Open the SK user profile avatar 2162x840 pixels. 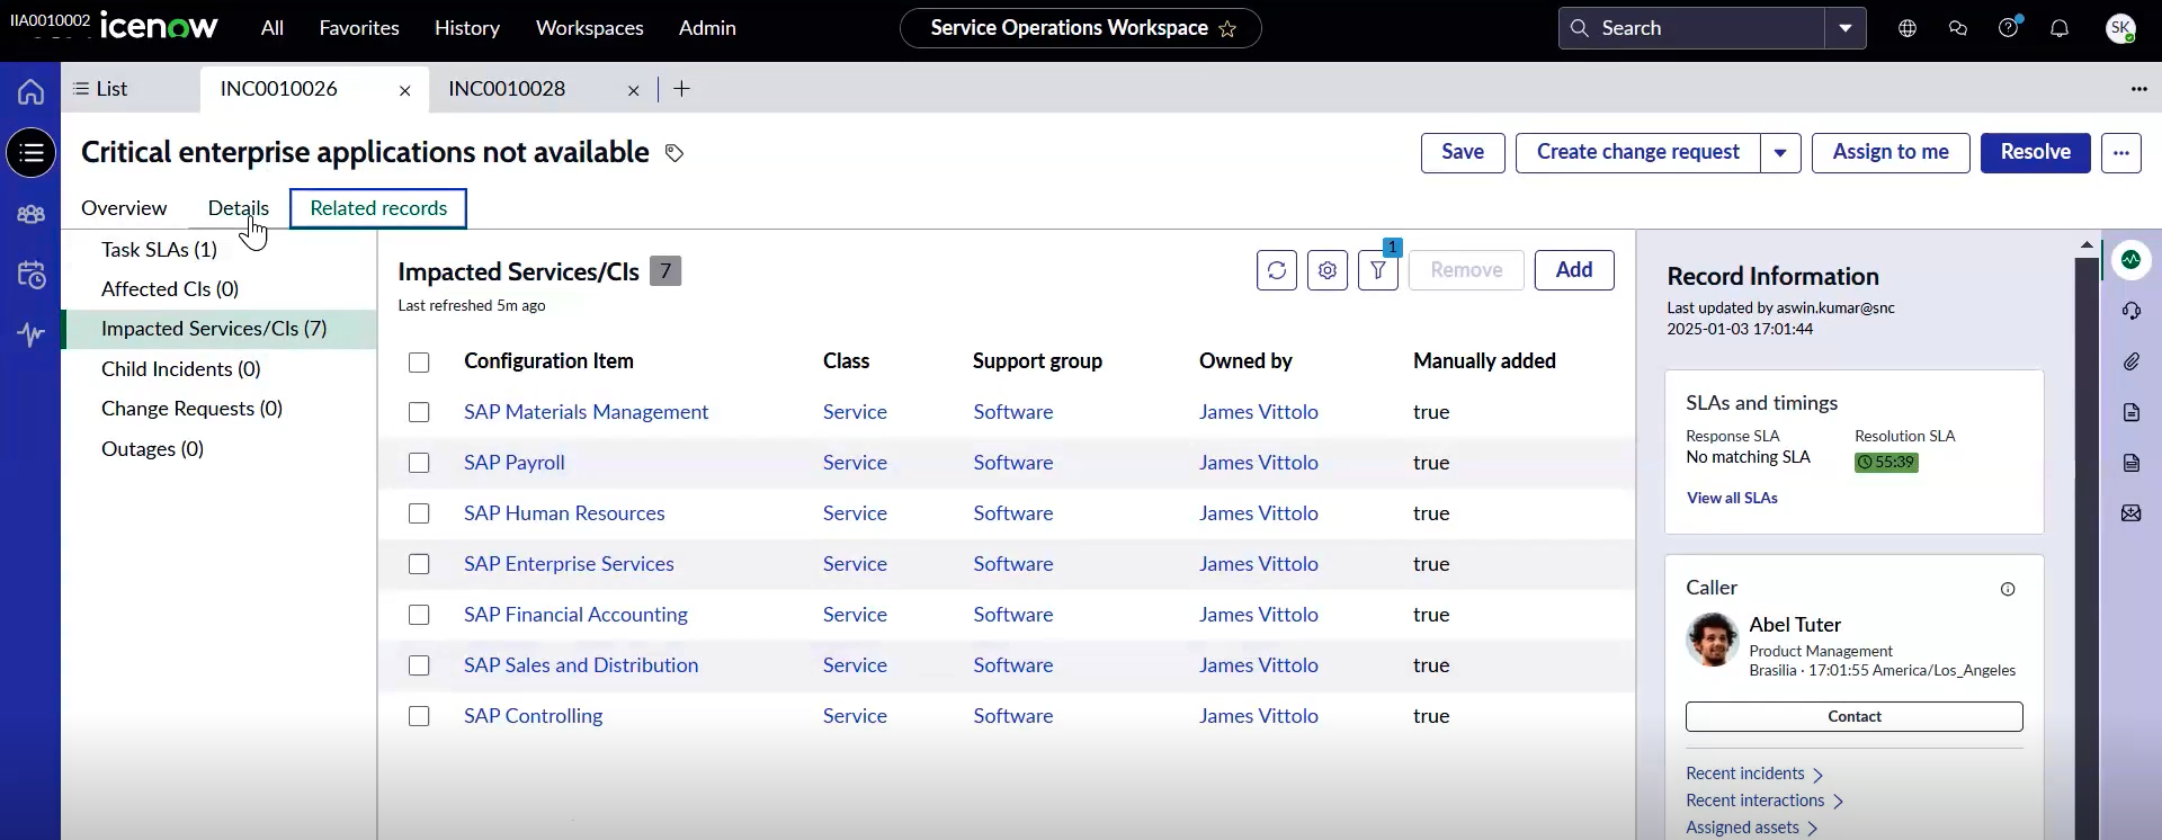[2120, 28]
